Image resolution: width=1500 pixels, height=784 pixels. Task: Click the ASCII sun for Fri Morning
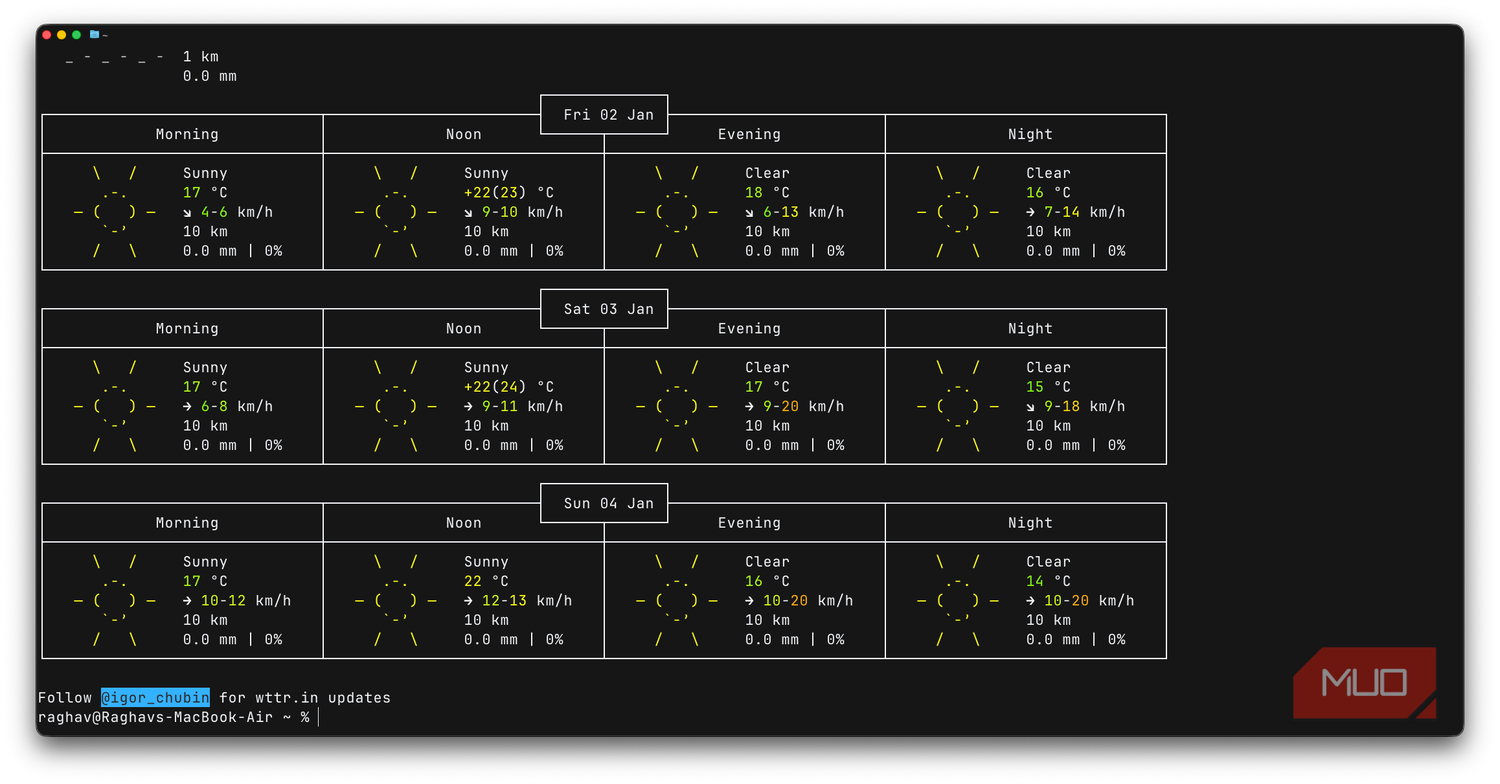pos(115,212)
